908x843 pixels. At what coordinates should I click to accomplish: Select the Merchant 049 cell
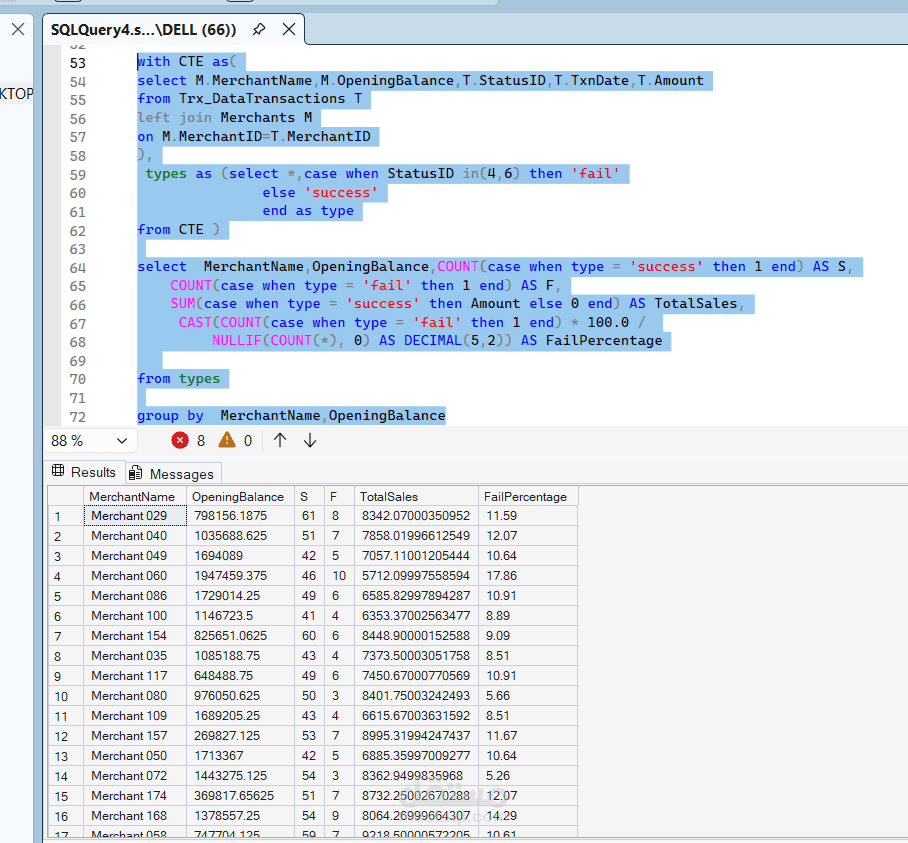(x=135, y=556)
